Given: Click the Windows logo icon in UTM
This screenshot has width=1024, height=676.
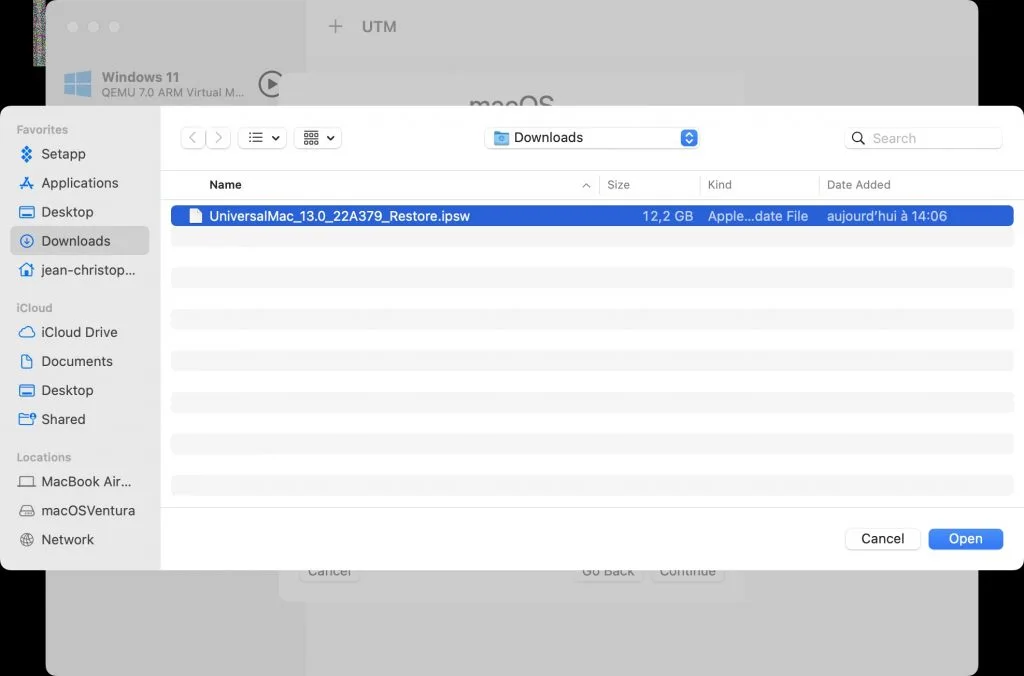Looking at the screenshot, I should [78, 84].
